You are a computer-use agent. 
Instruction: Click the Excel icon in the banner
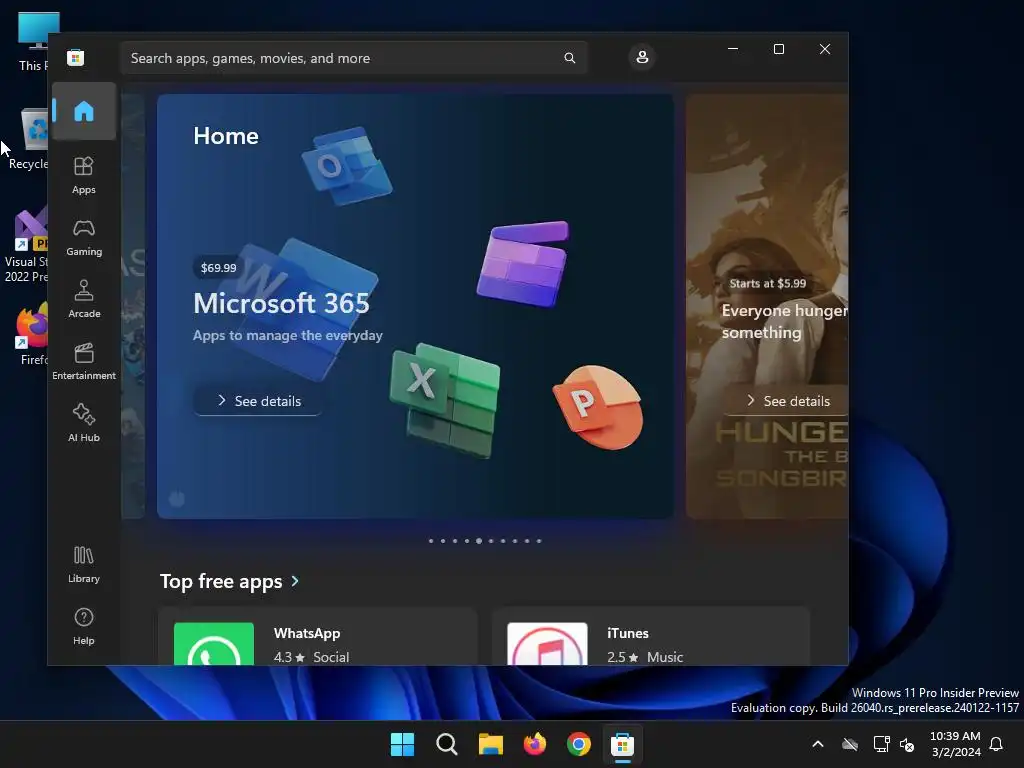[445, 400]
